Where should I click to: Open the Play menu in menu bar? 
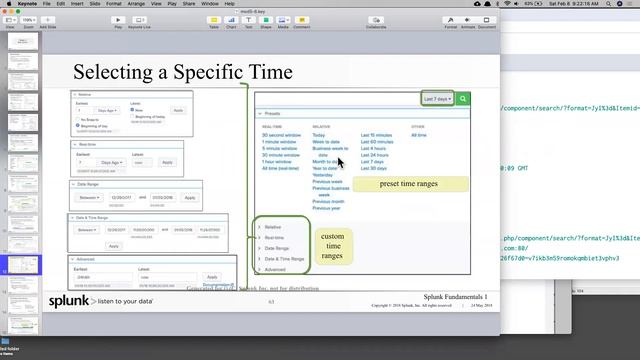[172, 4]
